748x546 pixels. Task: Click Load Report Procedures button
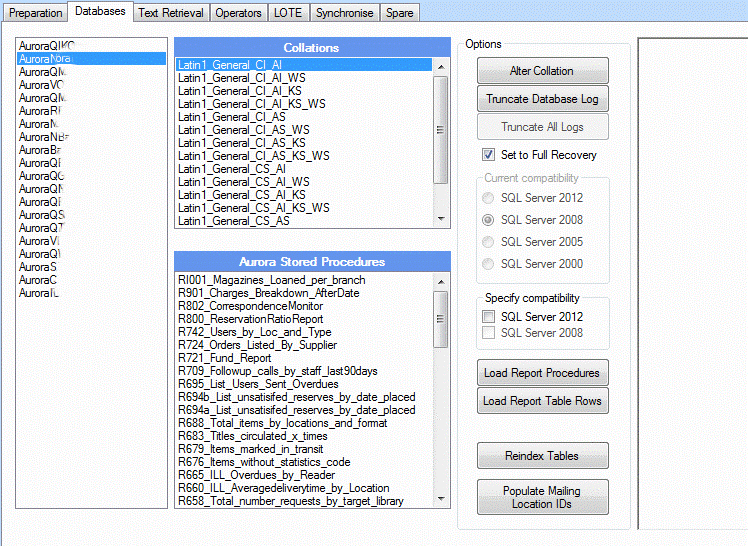click(x=542, y=372)
